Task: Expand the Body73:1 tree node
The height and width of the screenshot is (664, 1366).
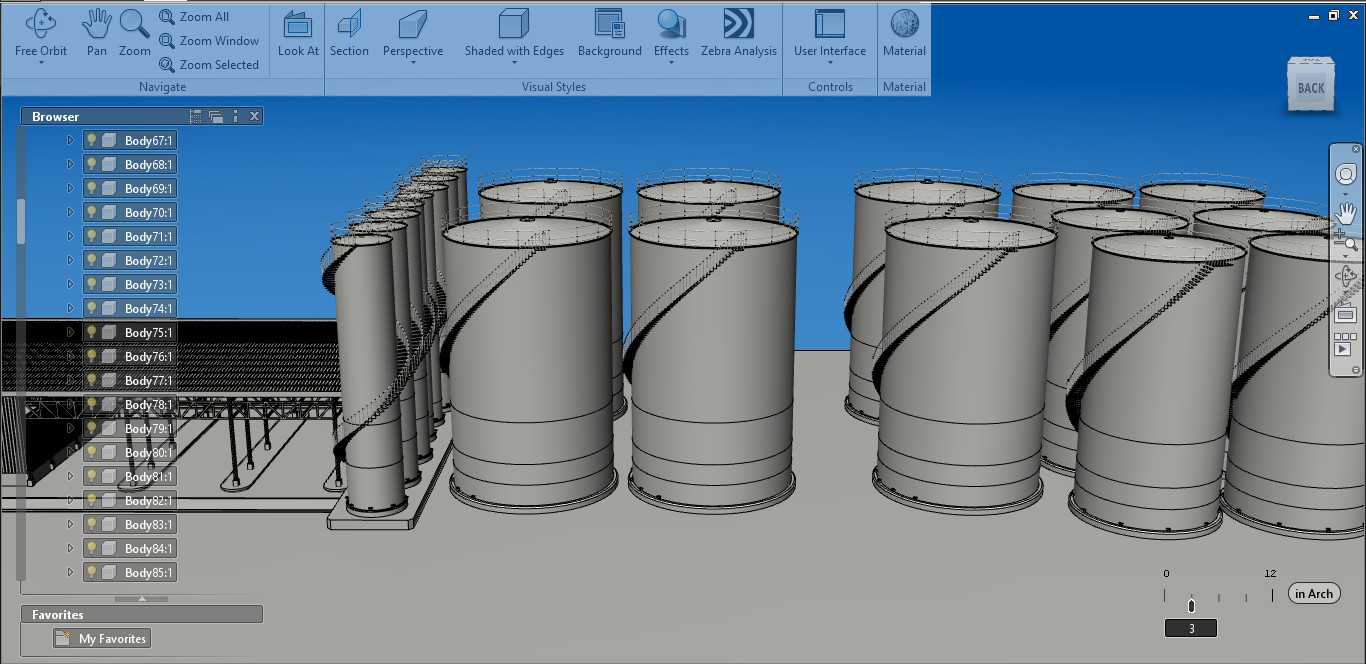Action: tap(70, 284)
